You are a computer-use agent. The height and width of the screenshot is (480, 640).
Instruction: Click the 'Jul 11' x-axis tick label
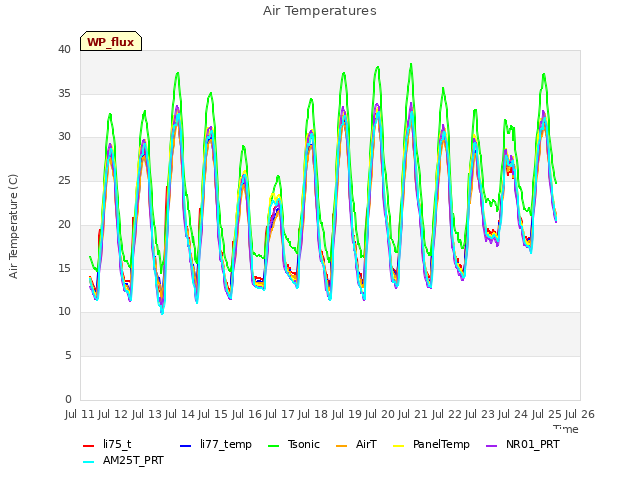click(x=80, y=414)
